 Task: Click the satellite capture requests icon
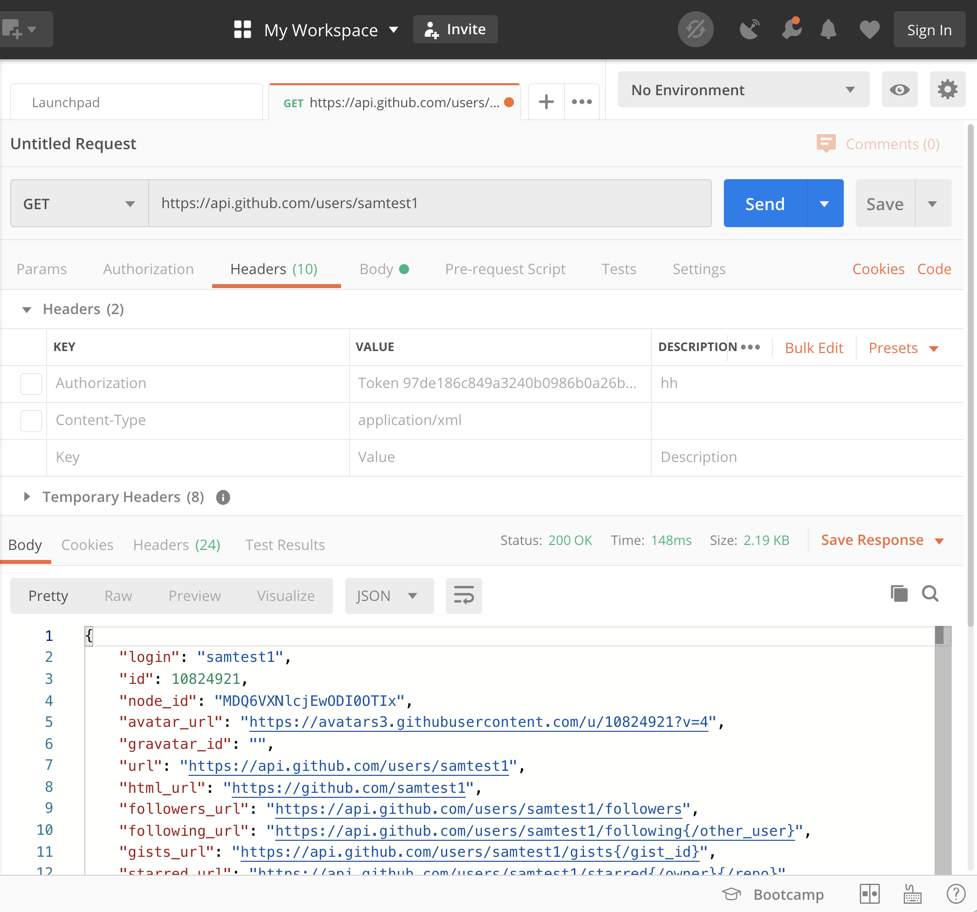[749, 30]
